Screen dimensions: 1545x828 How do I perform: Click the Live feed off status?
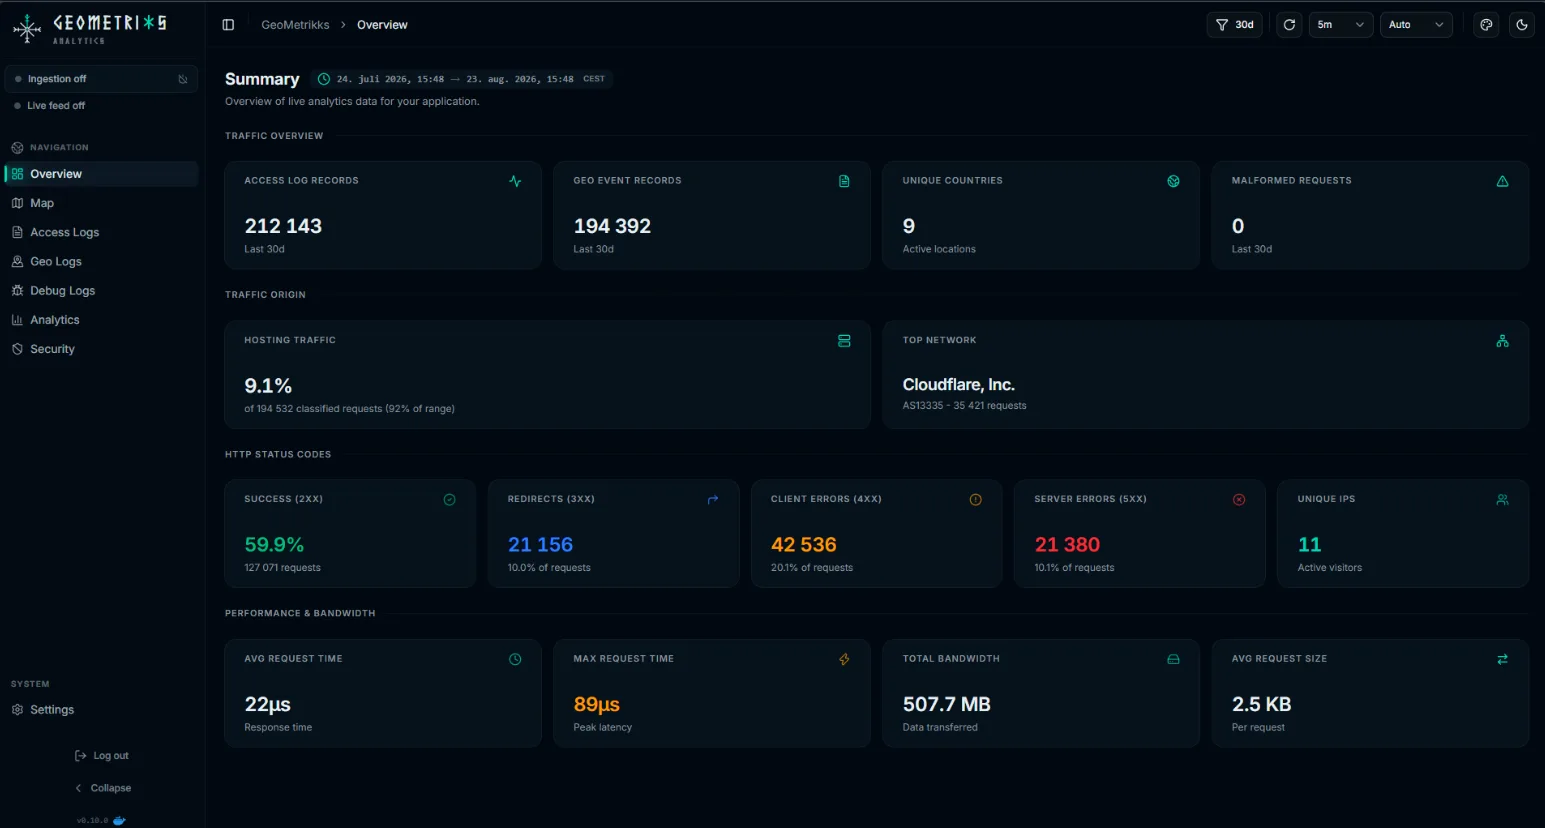(x=50, y=106)
